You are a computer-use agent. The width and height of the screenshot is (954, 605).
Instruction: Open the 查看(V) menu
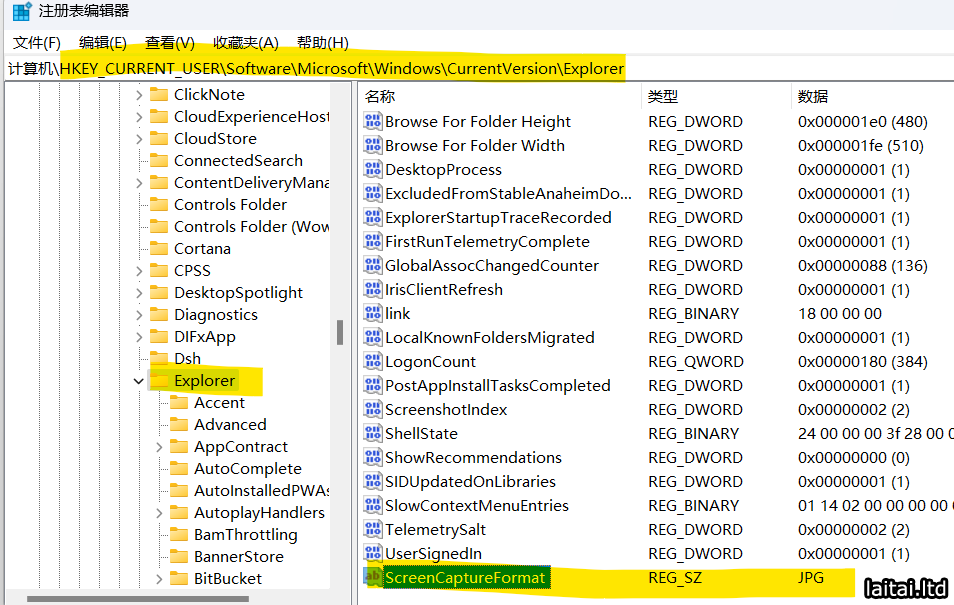point(170,42)
